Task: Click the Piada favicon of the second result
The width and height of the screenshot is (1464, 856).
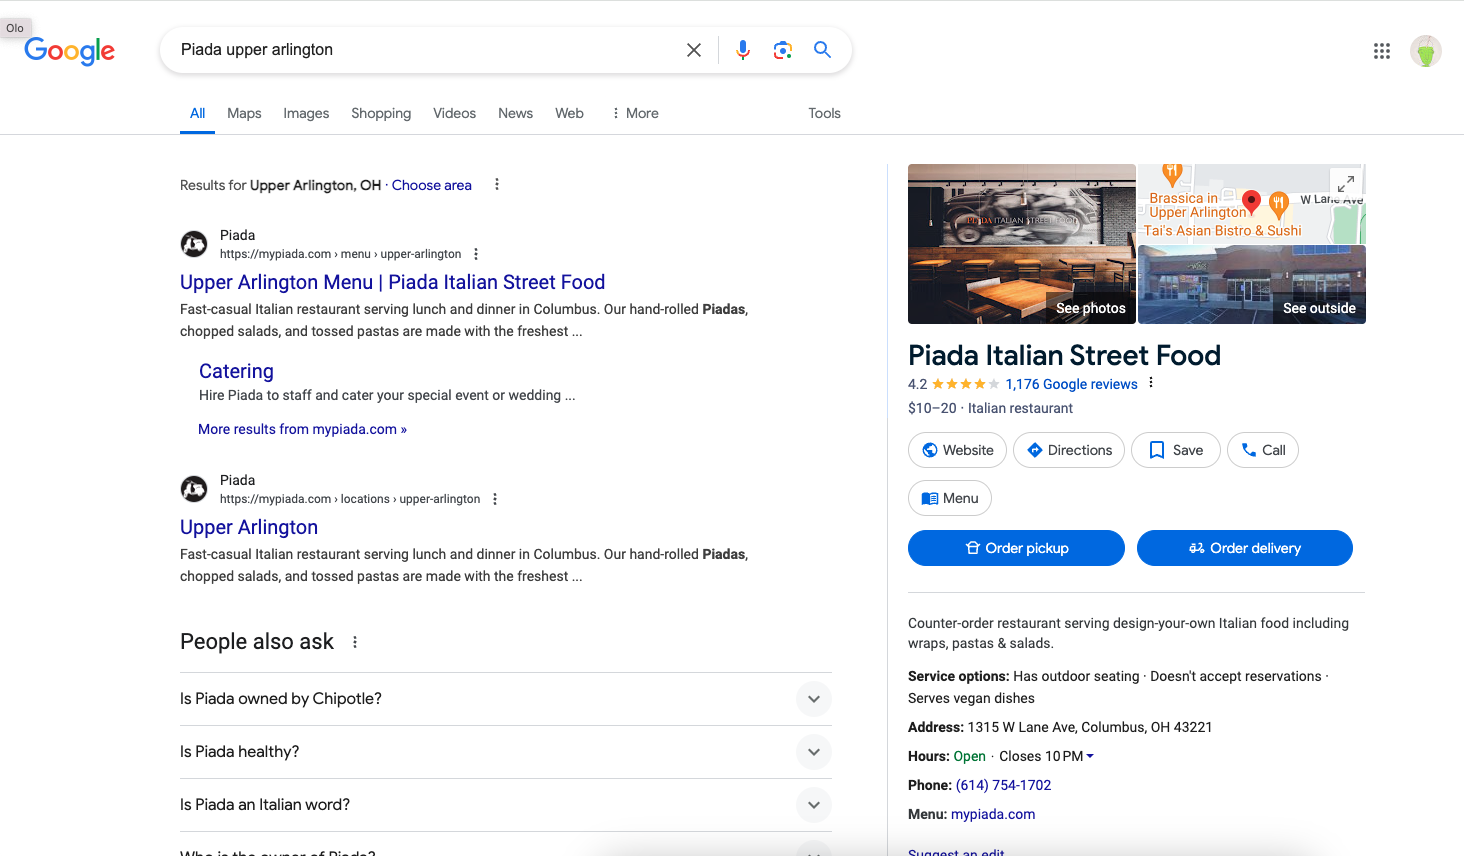Action: click(x=194, y=489)
